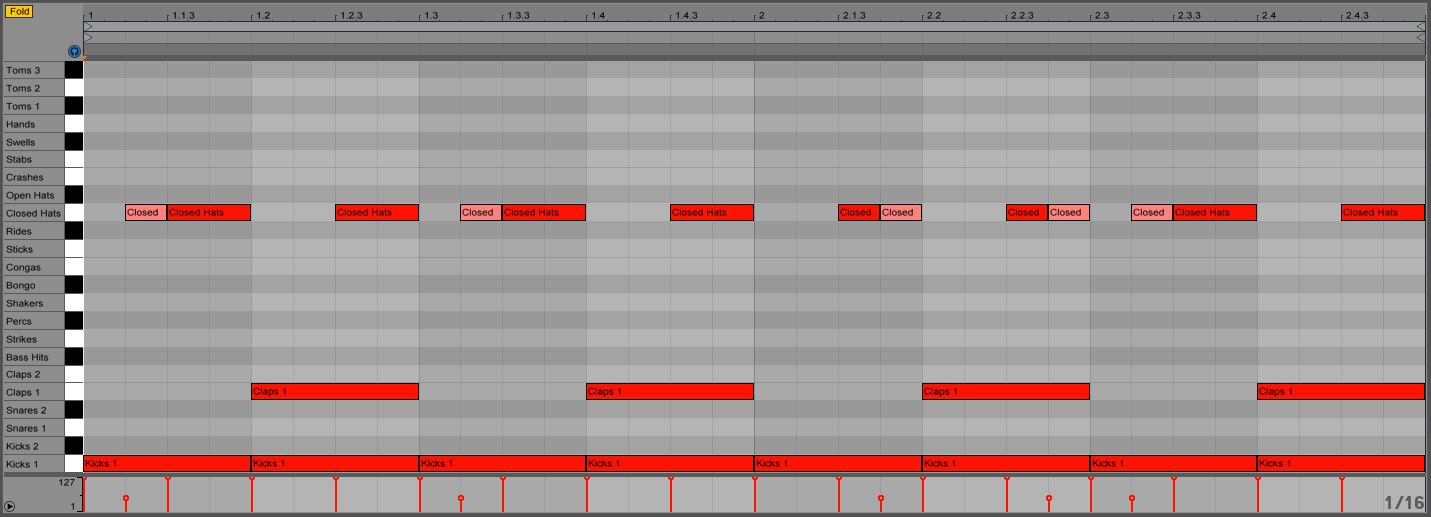Select the Claps 1 note at beat 1.2

point(335,391)
